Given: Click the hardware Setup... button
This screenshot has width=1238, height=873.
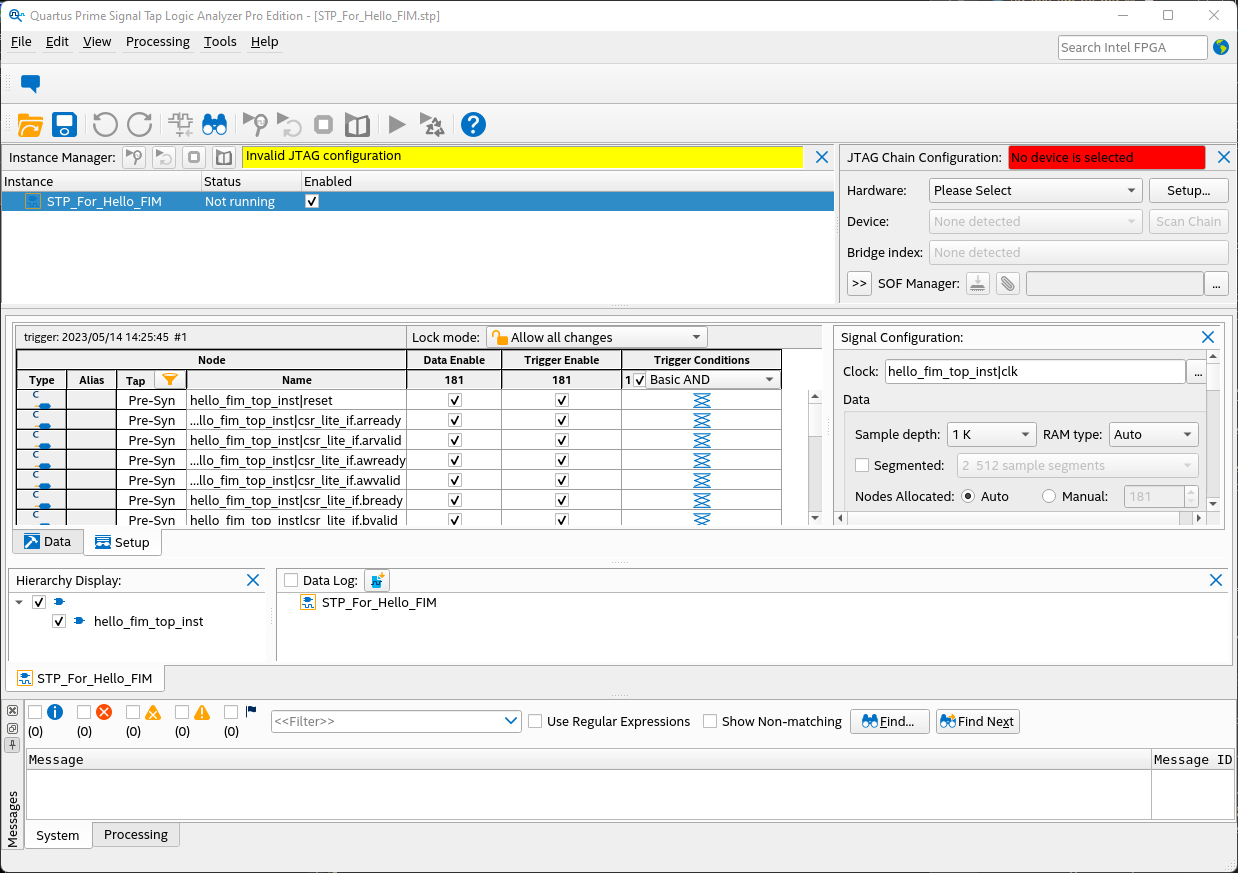Looking at the screenshot, I should [x=1188, y=190].
